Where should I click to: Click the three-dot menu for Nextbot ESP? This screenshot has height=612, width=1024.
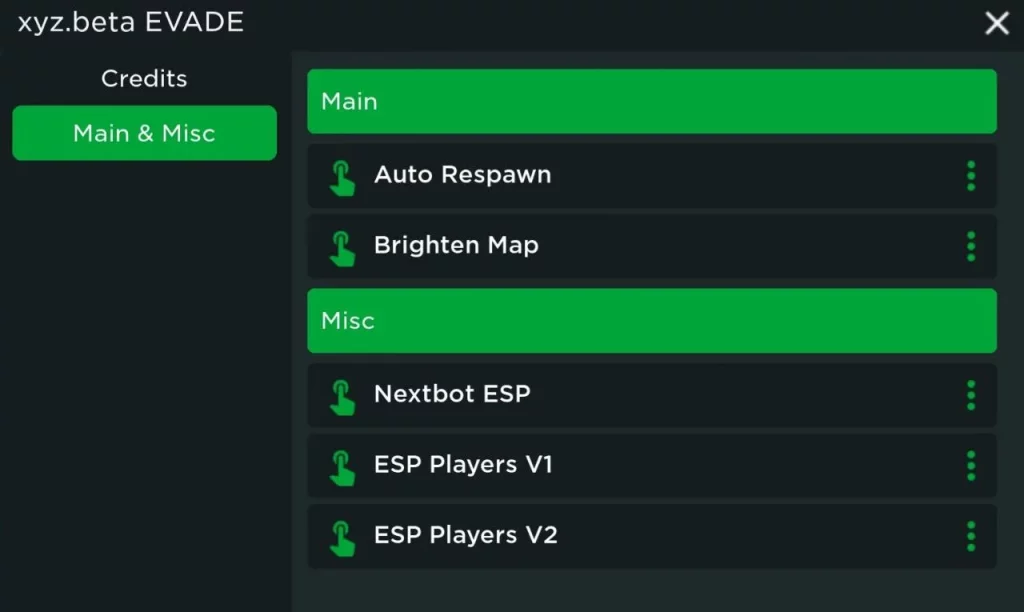point(970,395)
